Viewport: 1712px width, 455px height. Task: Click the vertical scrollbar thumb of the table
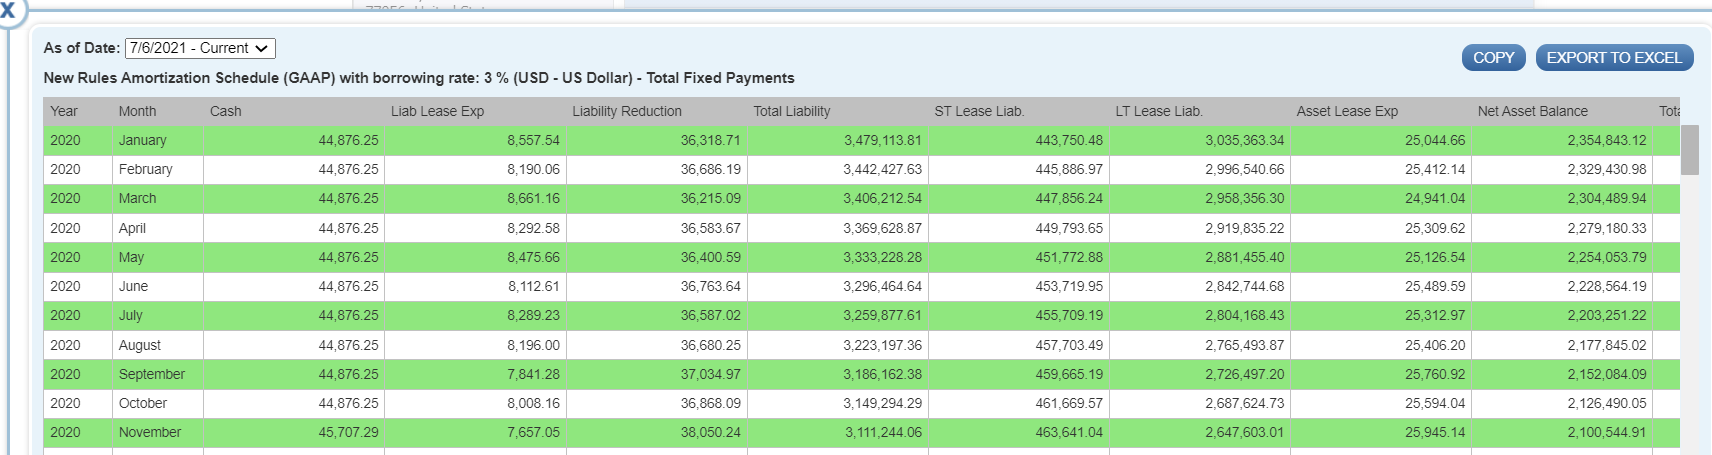[1690, 150]
